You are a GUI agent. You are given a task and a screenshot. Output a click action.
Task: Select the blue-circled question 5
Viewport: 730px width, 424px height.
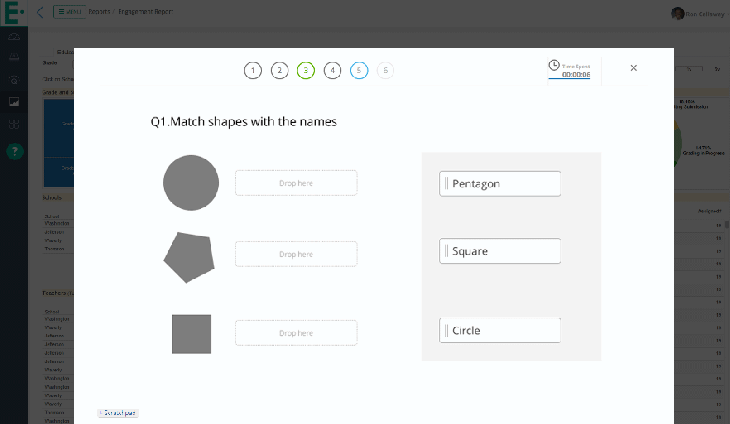359,70
